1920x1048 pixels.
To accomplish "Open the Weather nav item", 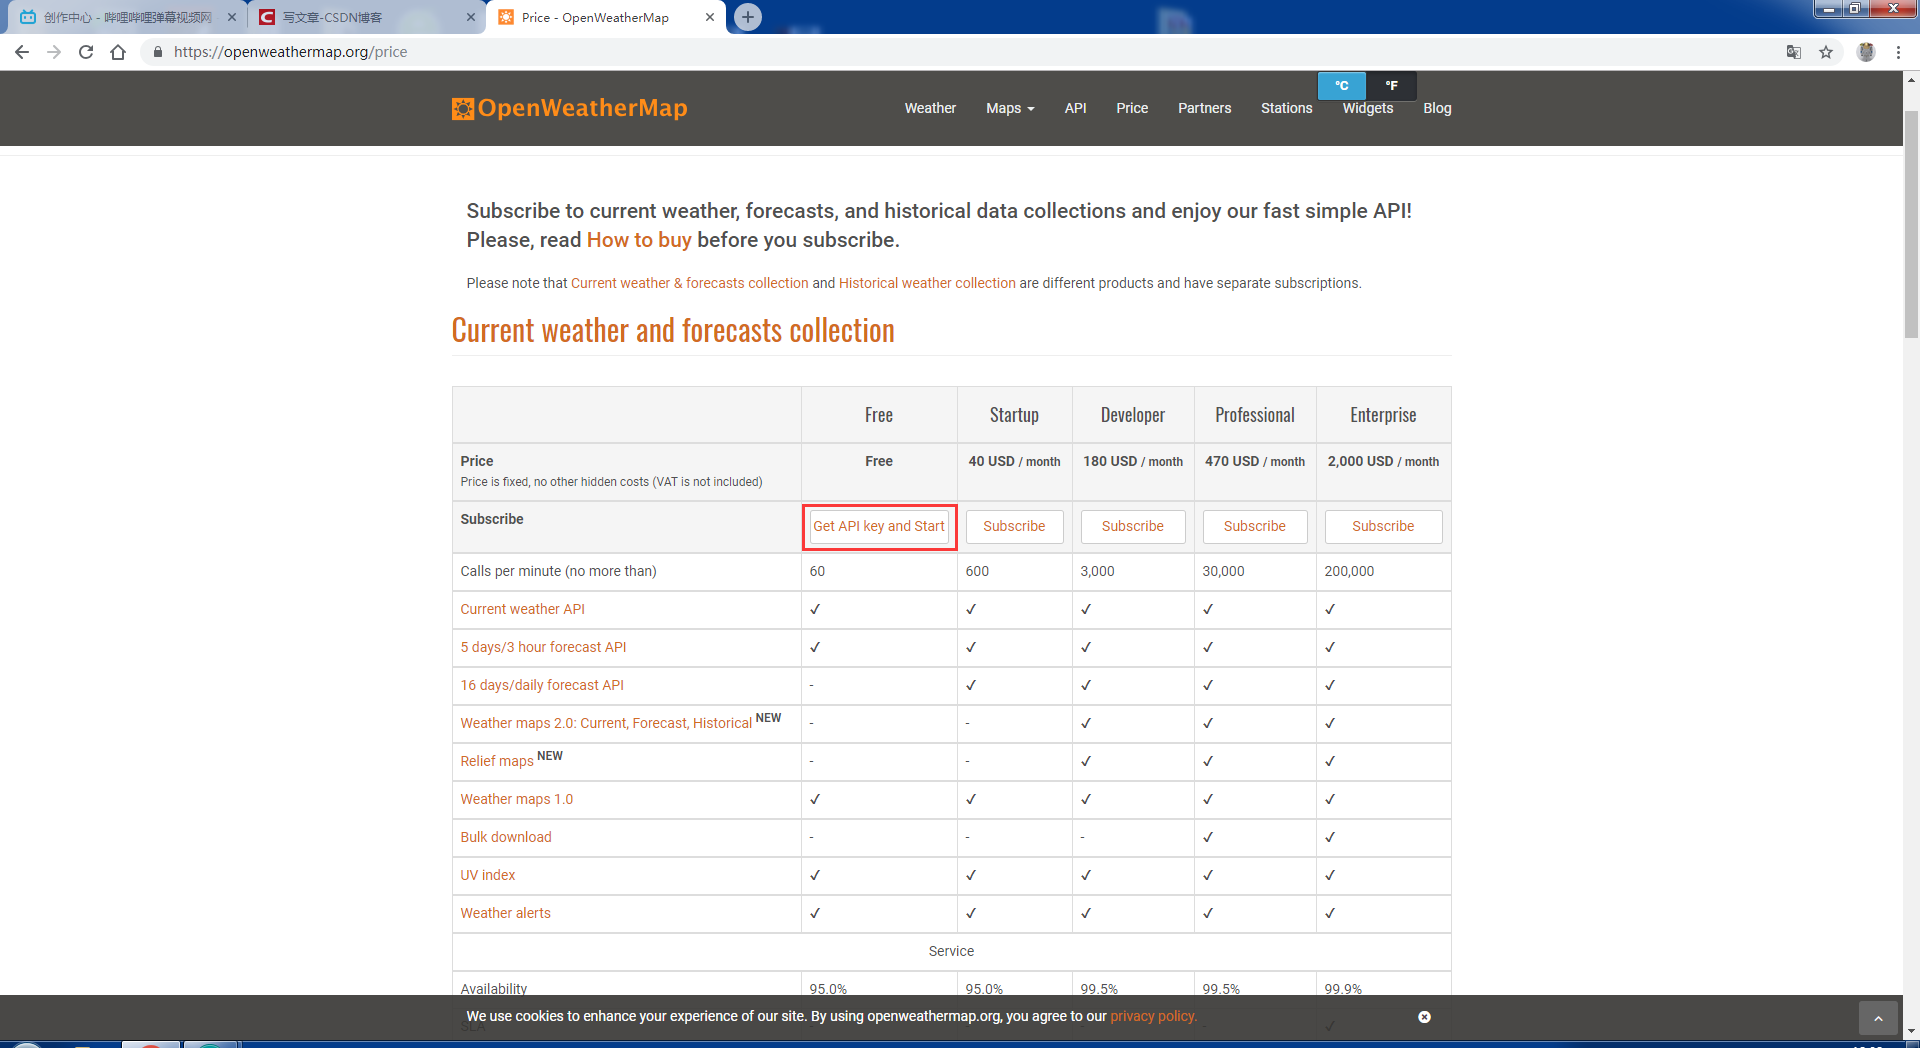I will [930, 108].
